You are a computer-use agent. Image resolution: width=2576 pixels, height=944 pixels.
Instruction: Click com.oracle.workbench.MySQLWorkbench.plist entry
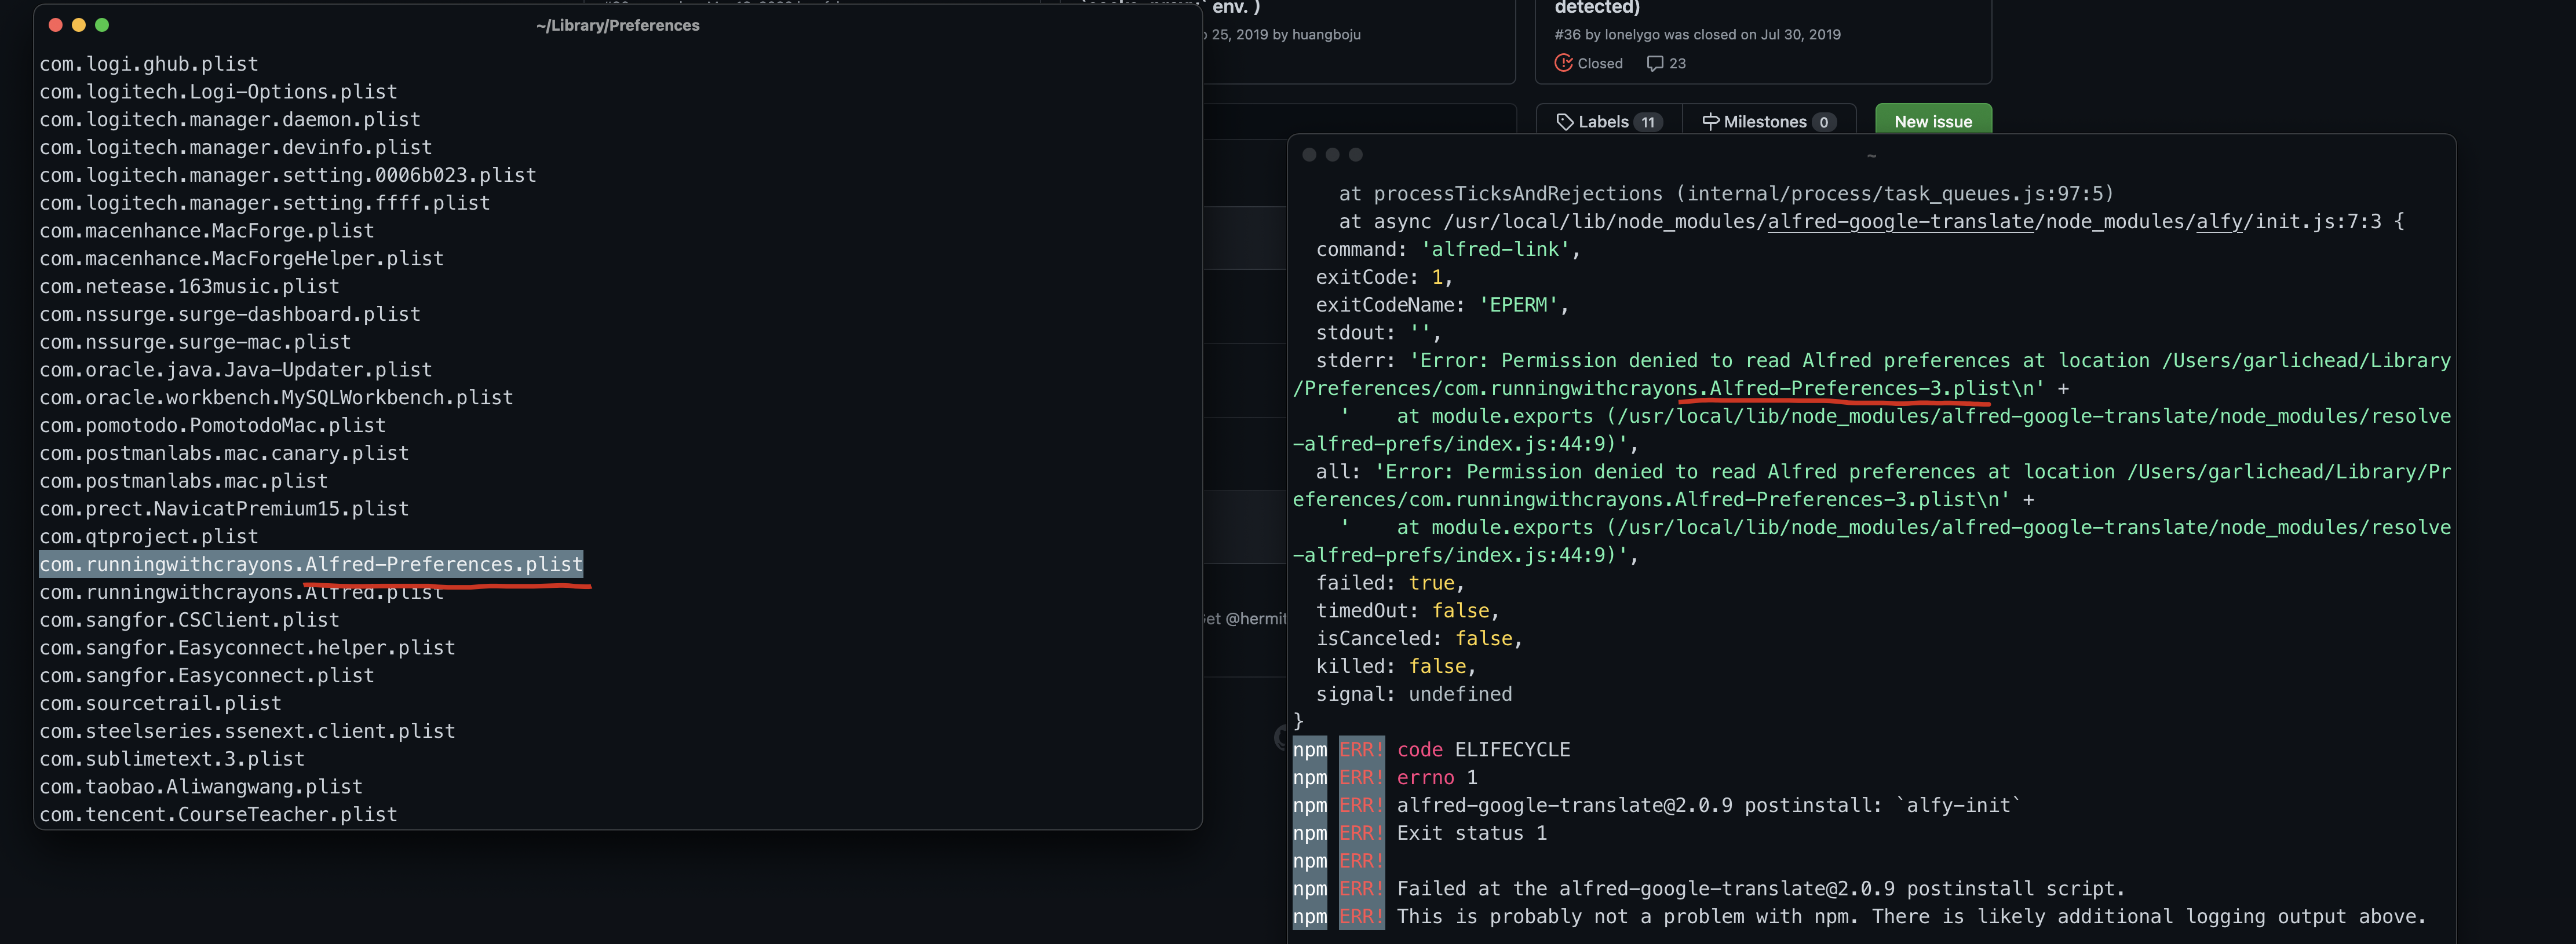[x=276, y=397]
